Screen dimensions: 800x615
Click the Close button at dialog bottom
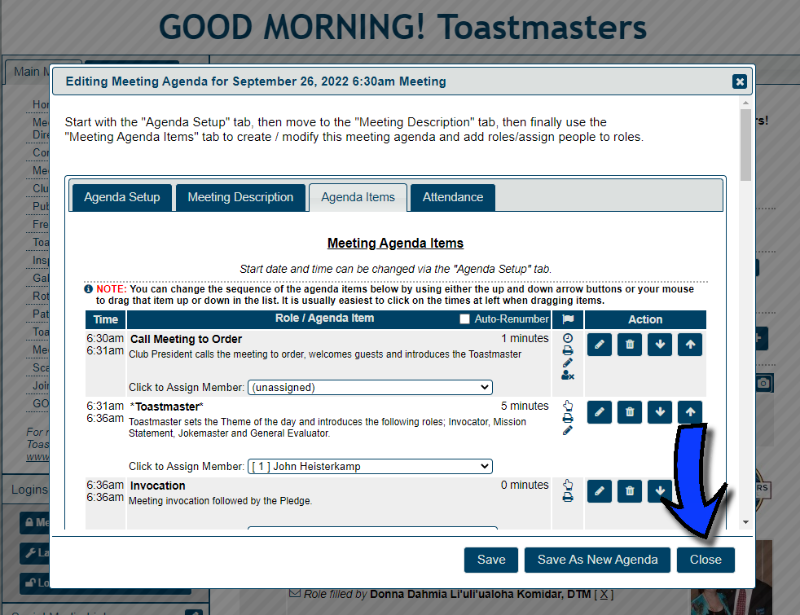tap(705, 560)
